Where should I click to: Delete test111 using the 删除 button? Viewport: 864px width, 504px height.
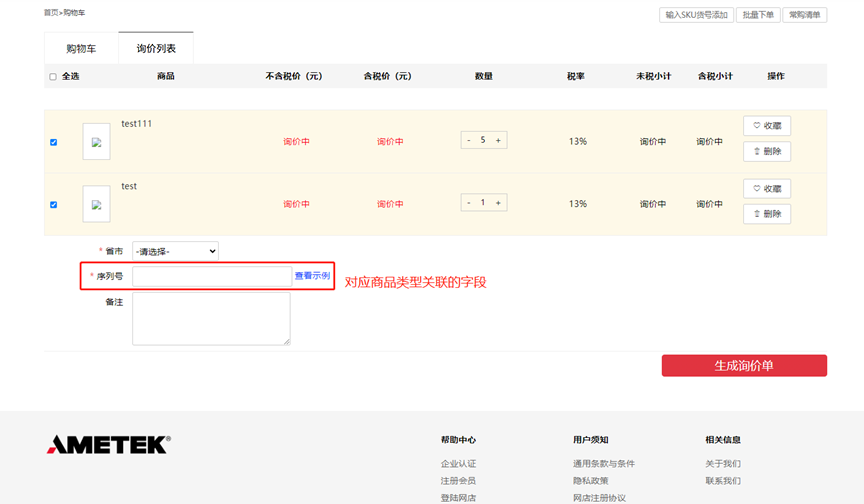point(767,152)
